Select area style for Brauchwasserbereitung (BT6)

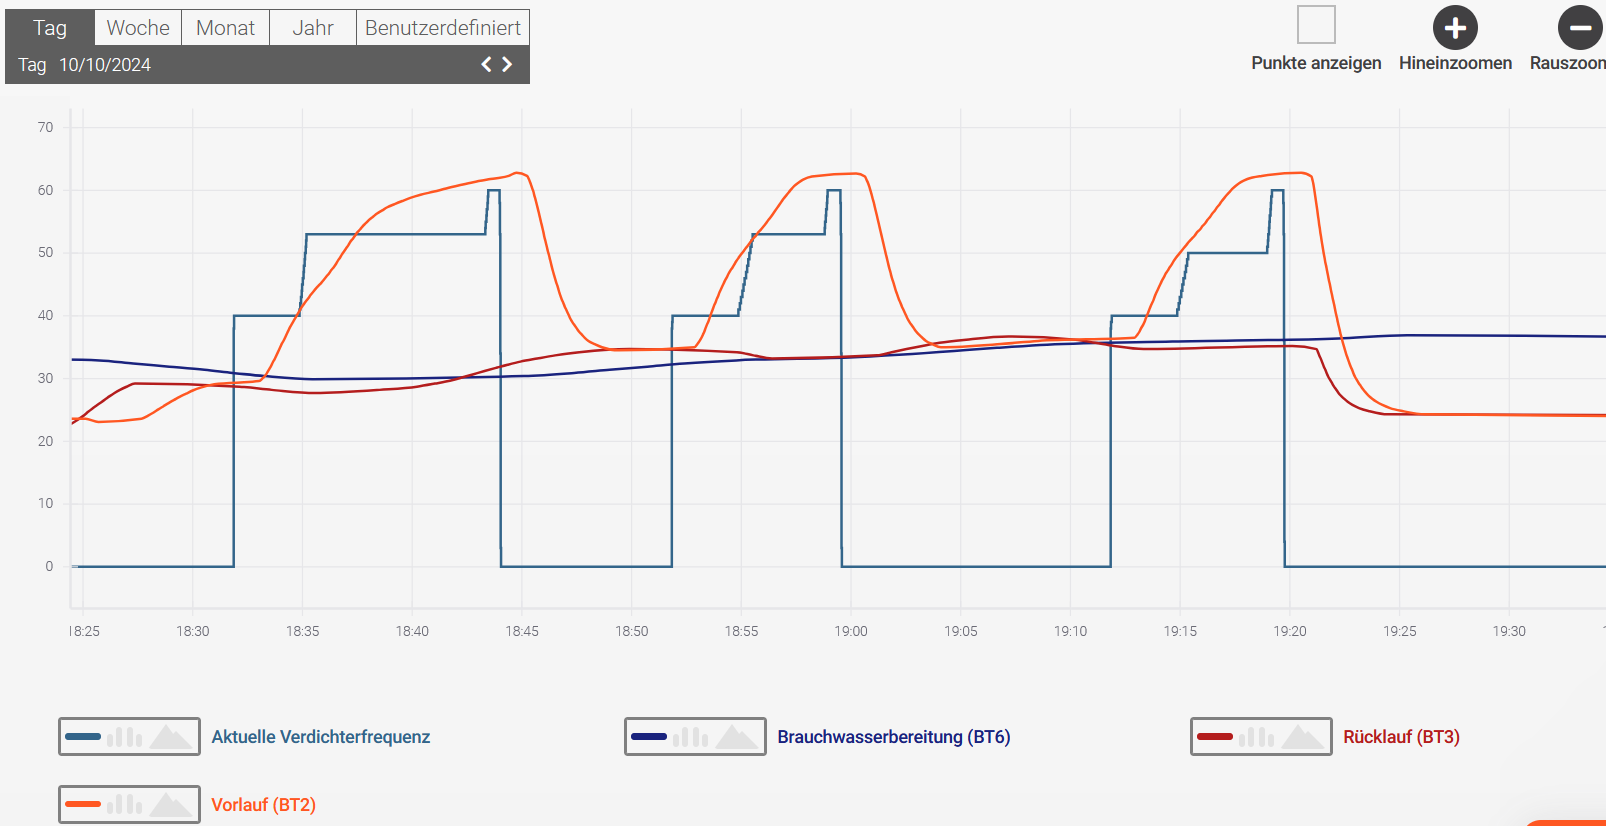[736, 737]
